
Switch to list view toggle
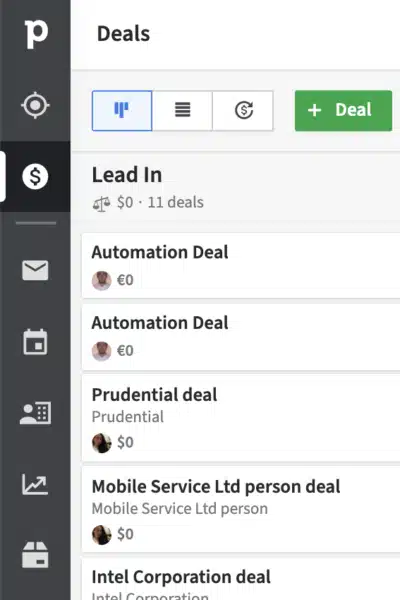182,111
